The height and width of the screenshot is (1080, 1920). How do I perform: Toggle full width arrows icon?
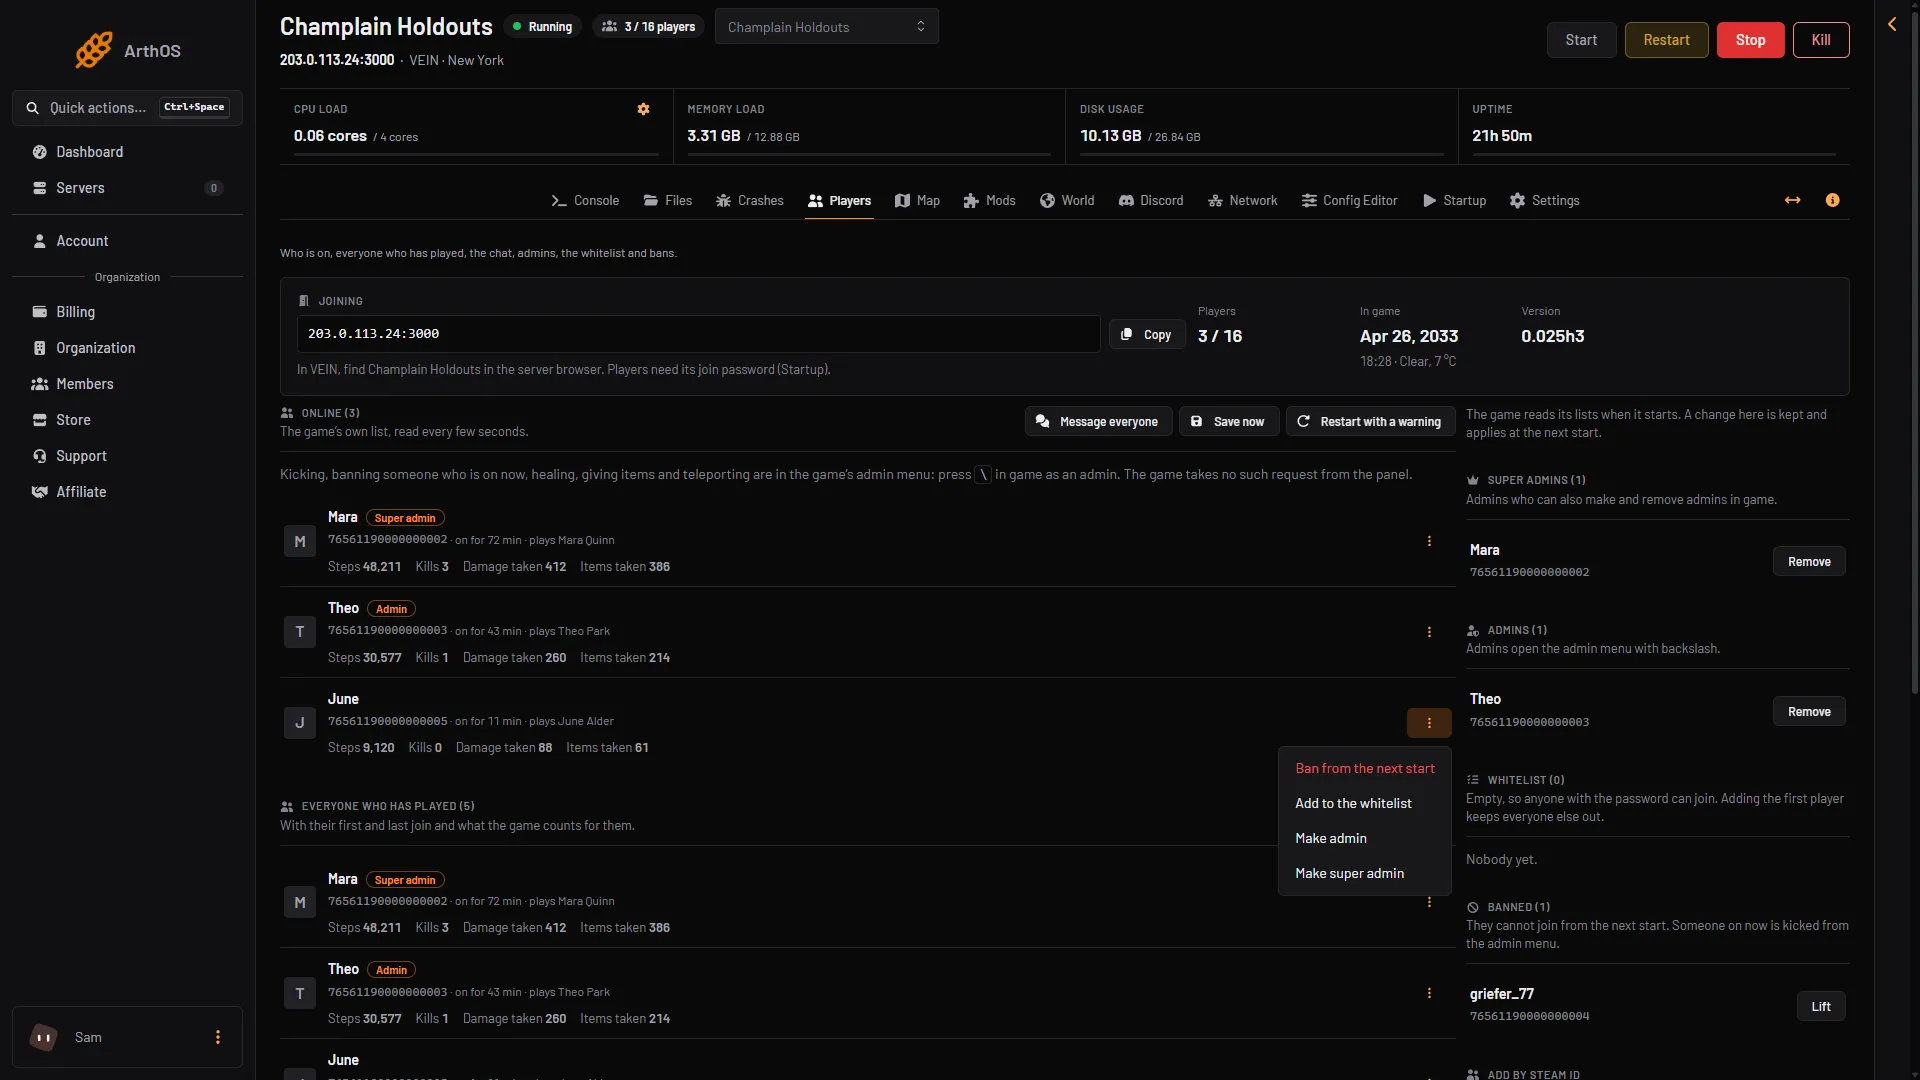(x=1792, y=200)
